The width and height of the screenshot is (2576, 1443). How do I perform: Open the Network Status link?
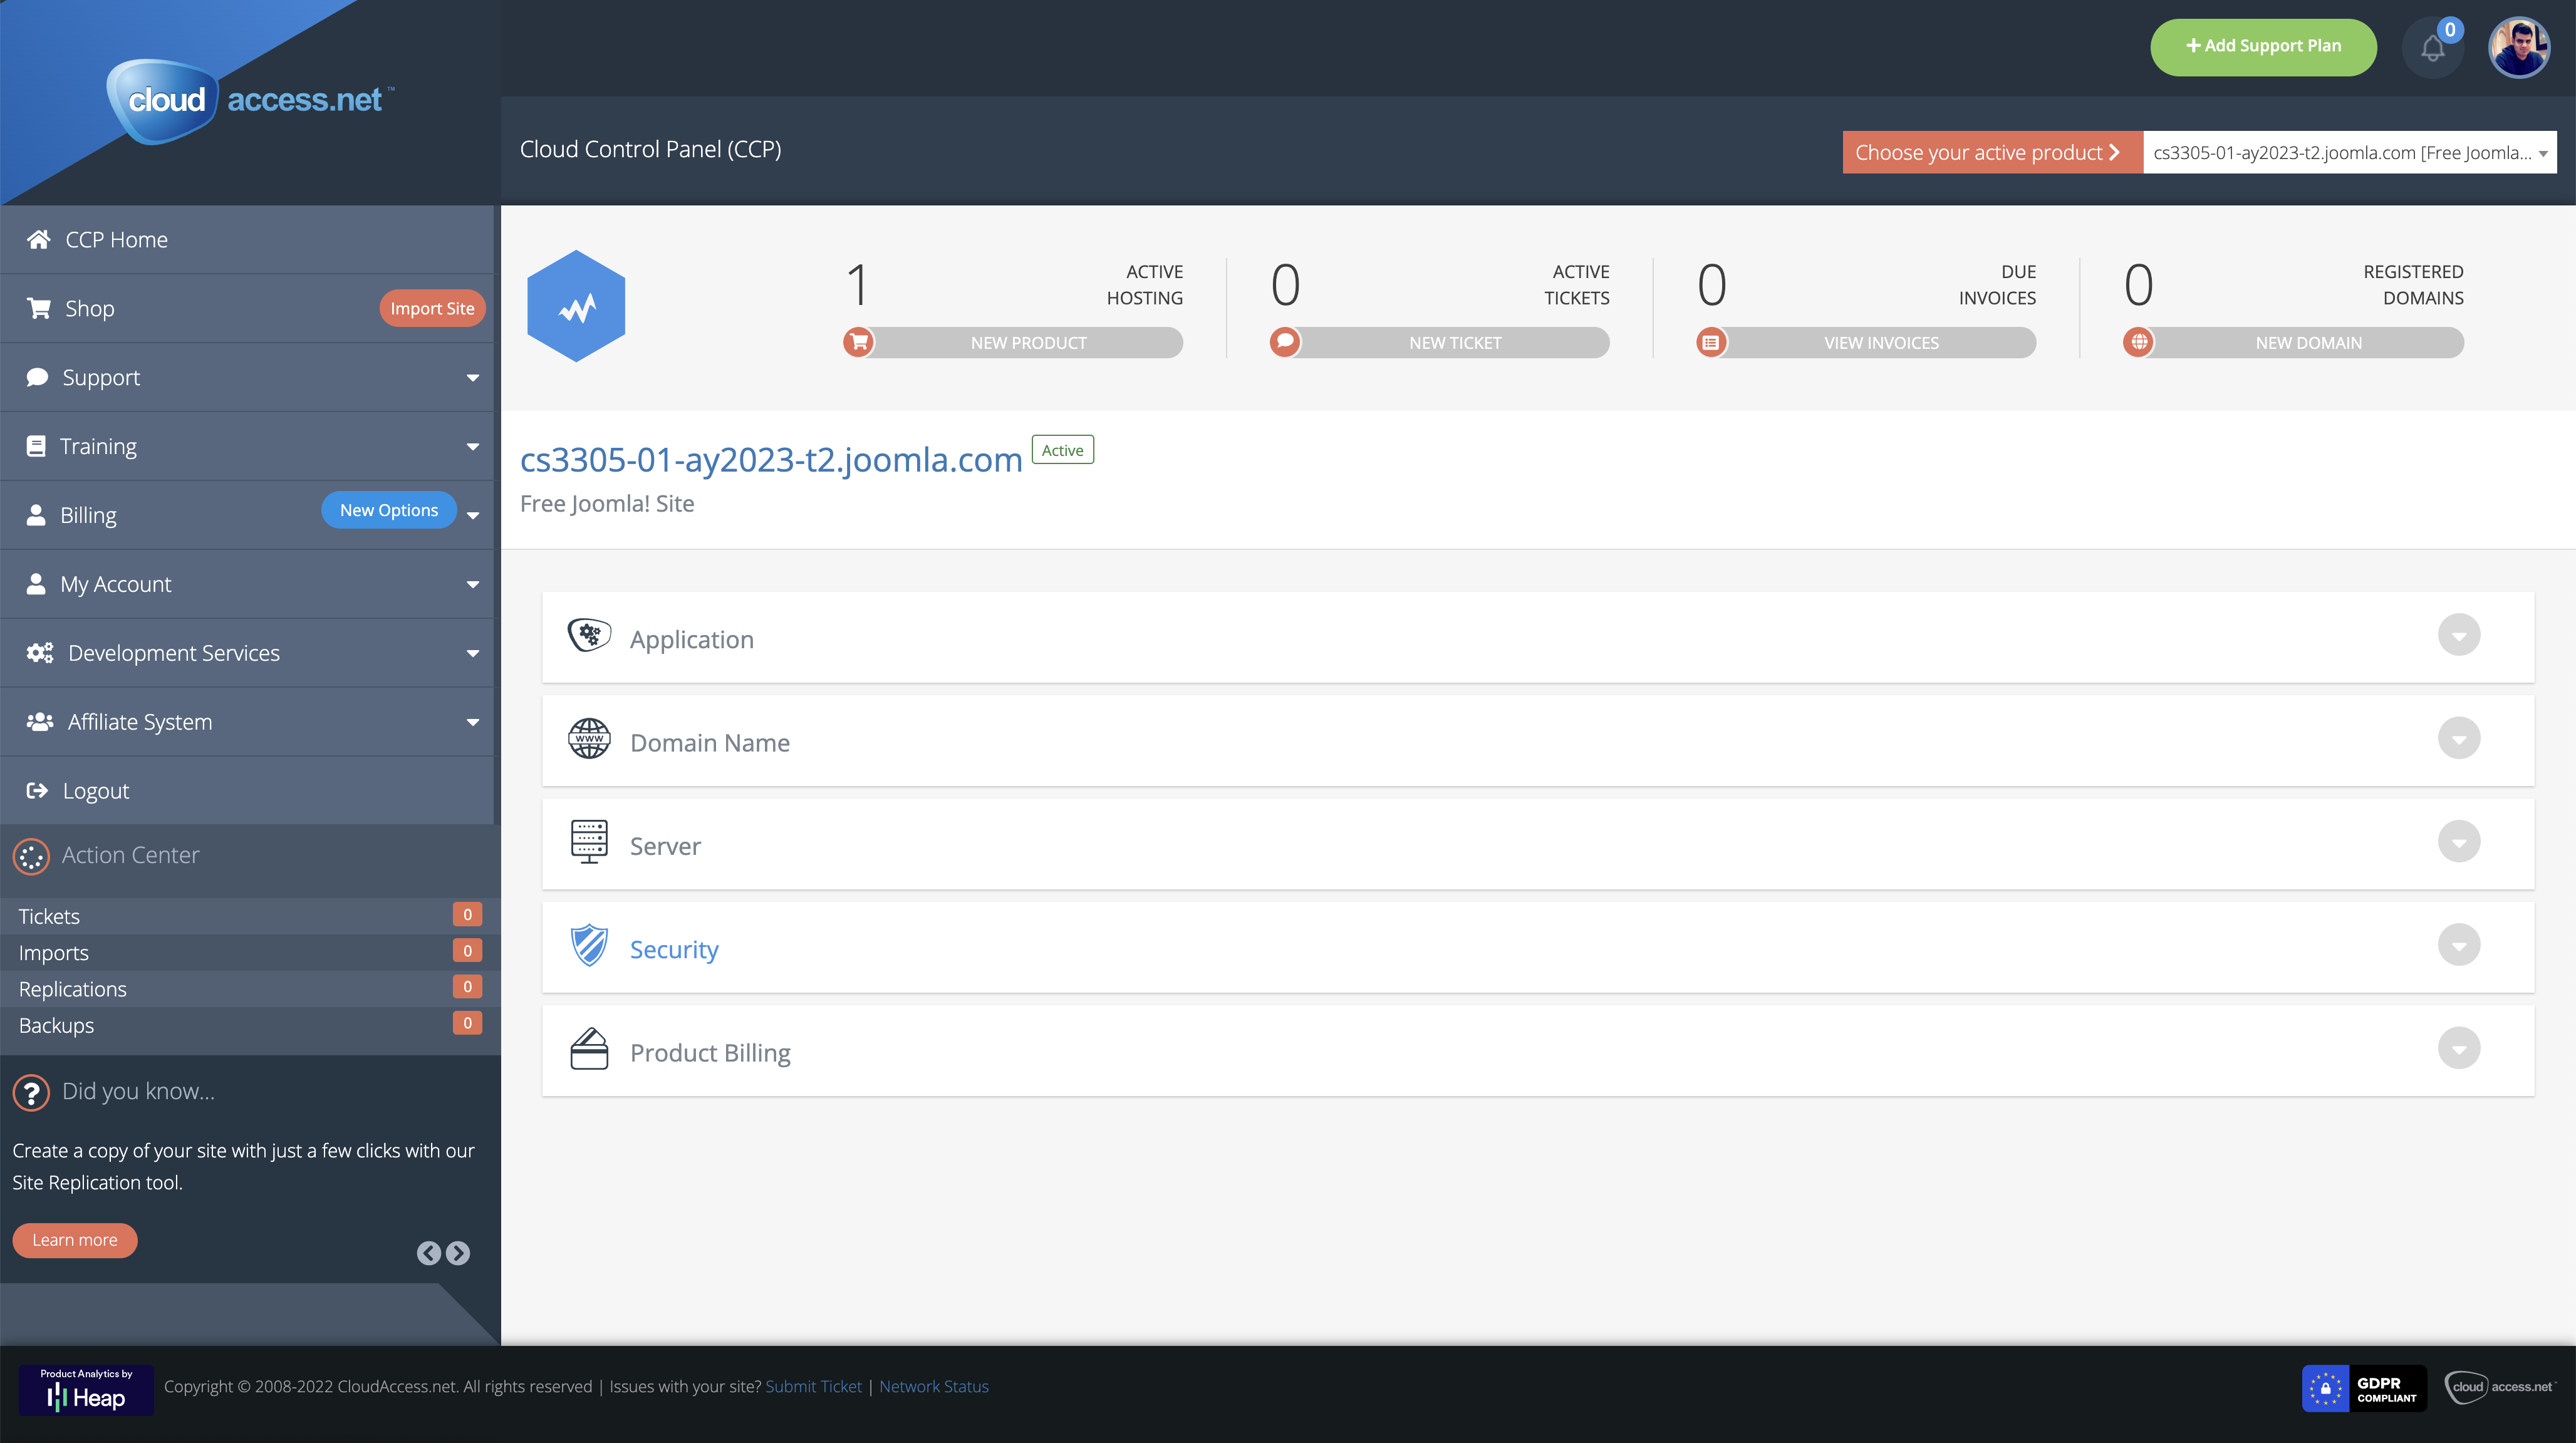coord(934,1386)
